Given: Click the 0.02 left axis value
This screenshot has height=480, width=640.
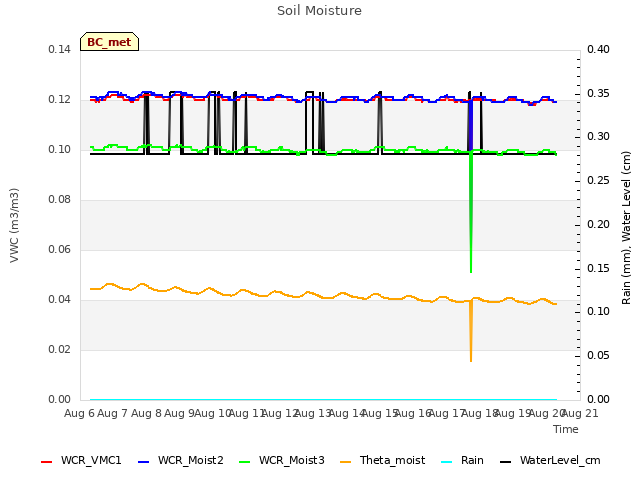Looking at the screenshot, I should [x=59, y=349].
